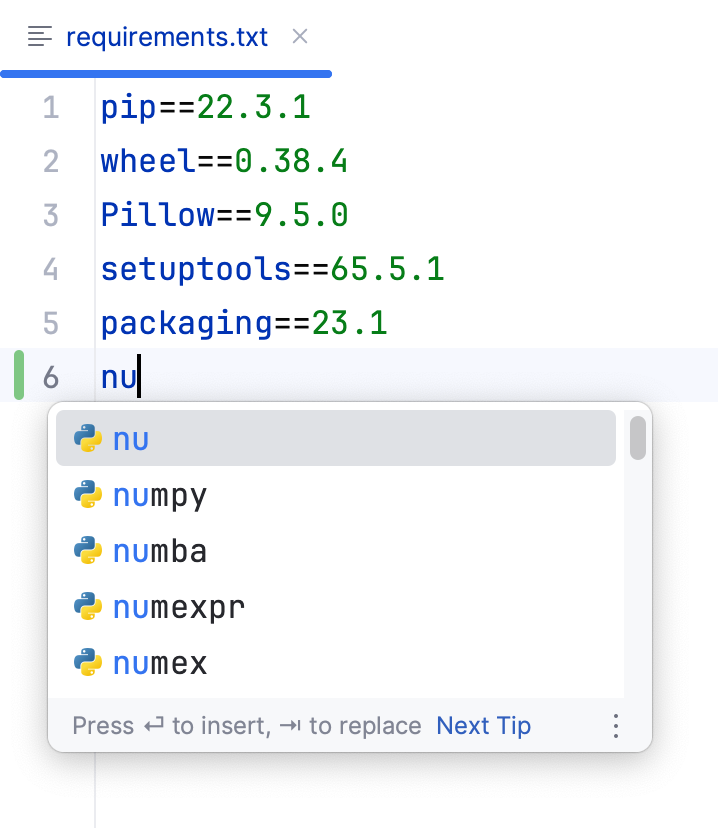
Task: Click line number 3 in the gutter
Action: (x=51, y=215)
